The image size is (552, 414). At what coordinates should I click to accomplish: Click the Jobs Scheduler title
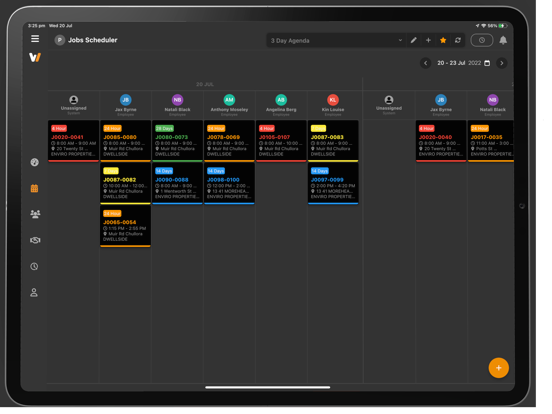tap(93, 40)
